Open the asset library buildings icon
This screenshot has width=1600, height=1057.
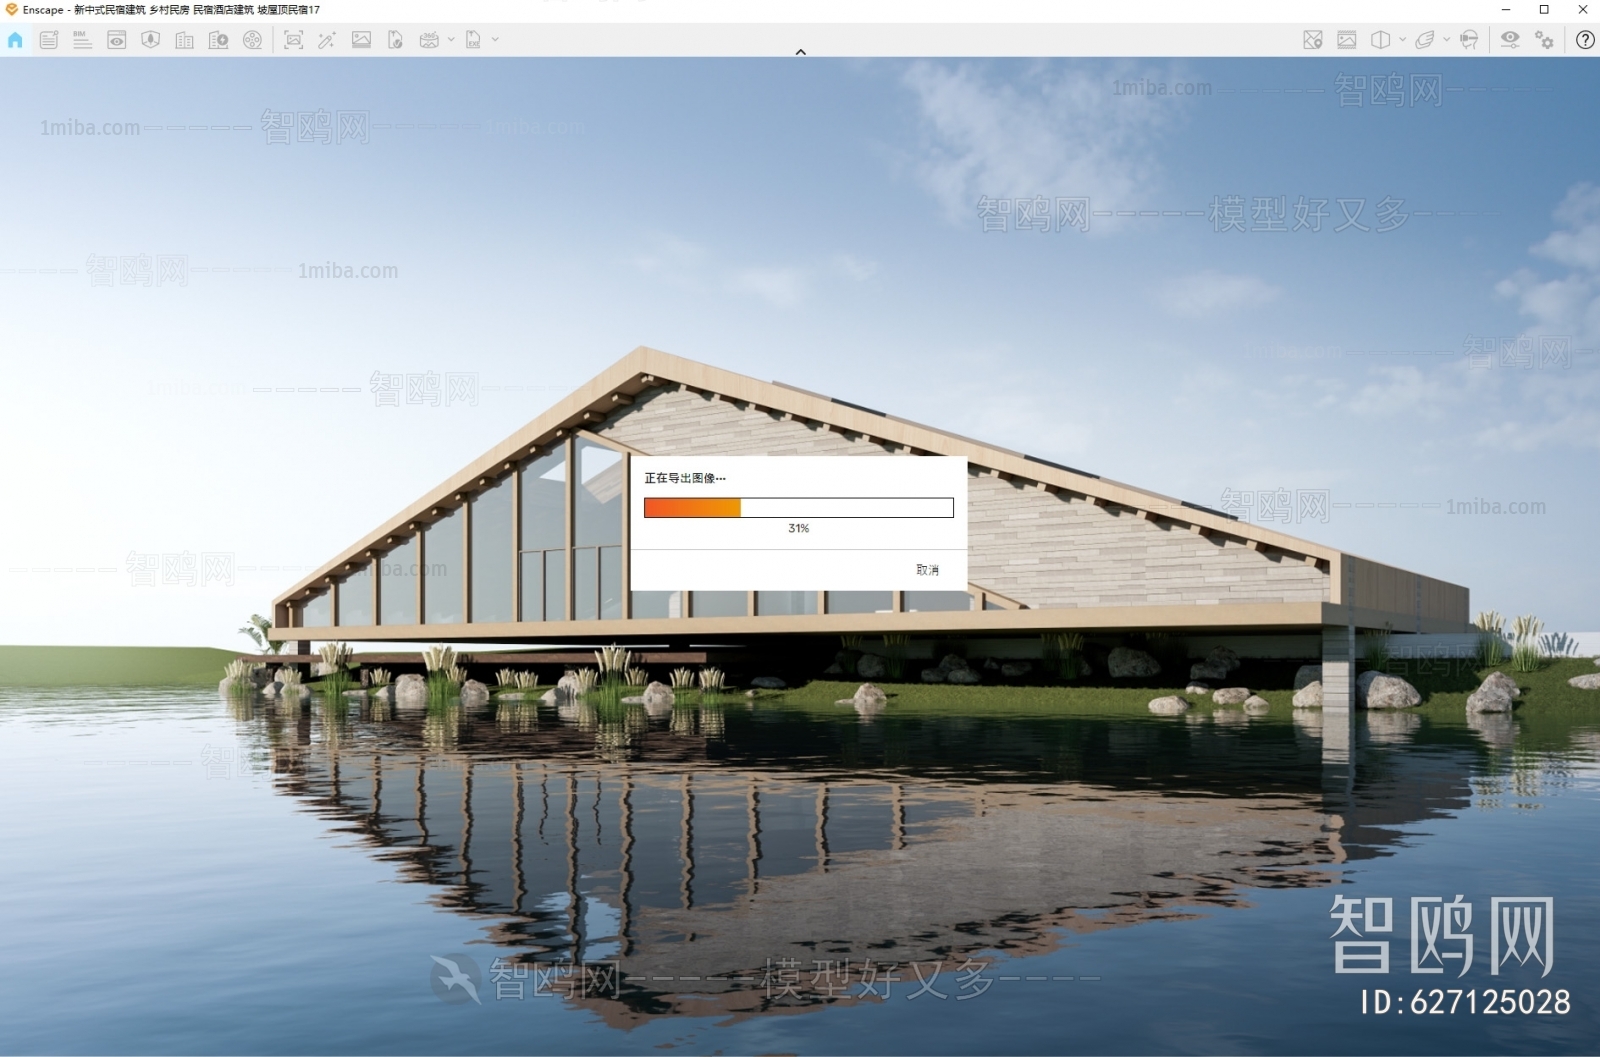(185, 40)
